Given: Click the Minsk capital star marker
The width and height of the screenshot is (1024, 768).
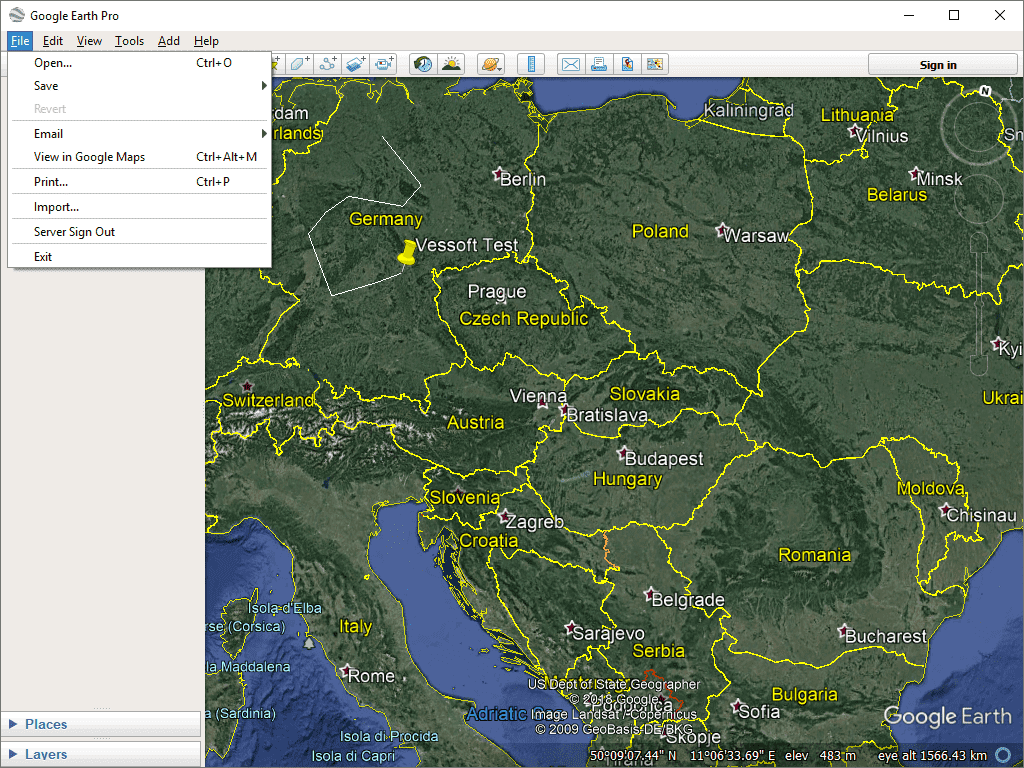Looking at the screenshot, I should pos(915,174).
